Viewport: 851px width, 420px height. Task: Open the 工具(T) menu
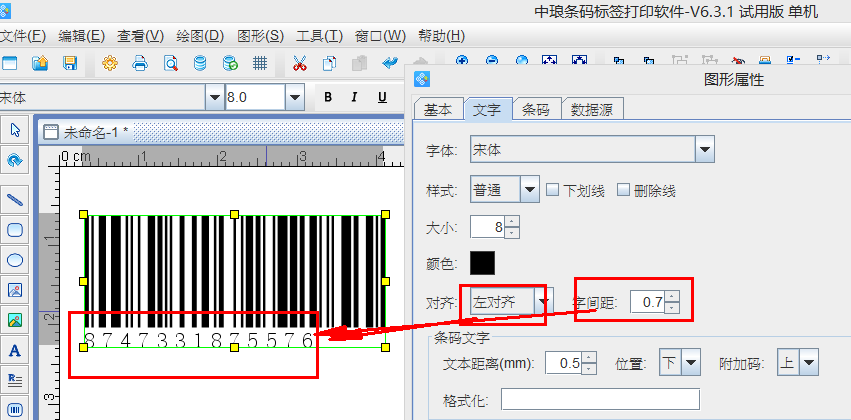(319, 36)
